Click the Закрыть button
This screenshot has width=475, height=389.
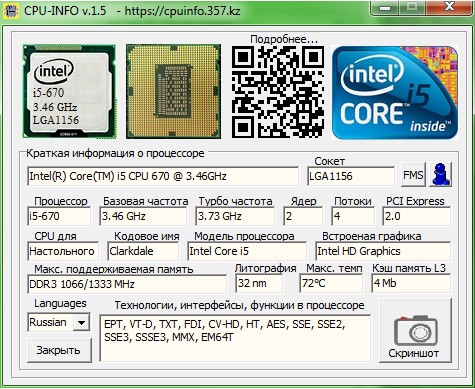[x=59, y=350]
